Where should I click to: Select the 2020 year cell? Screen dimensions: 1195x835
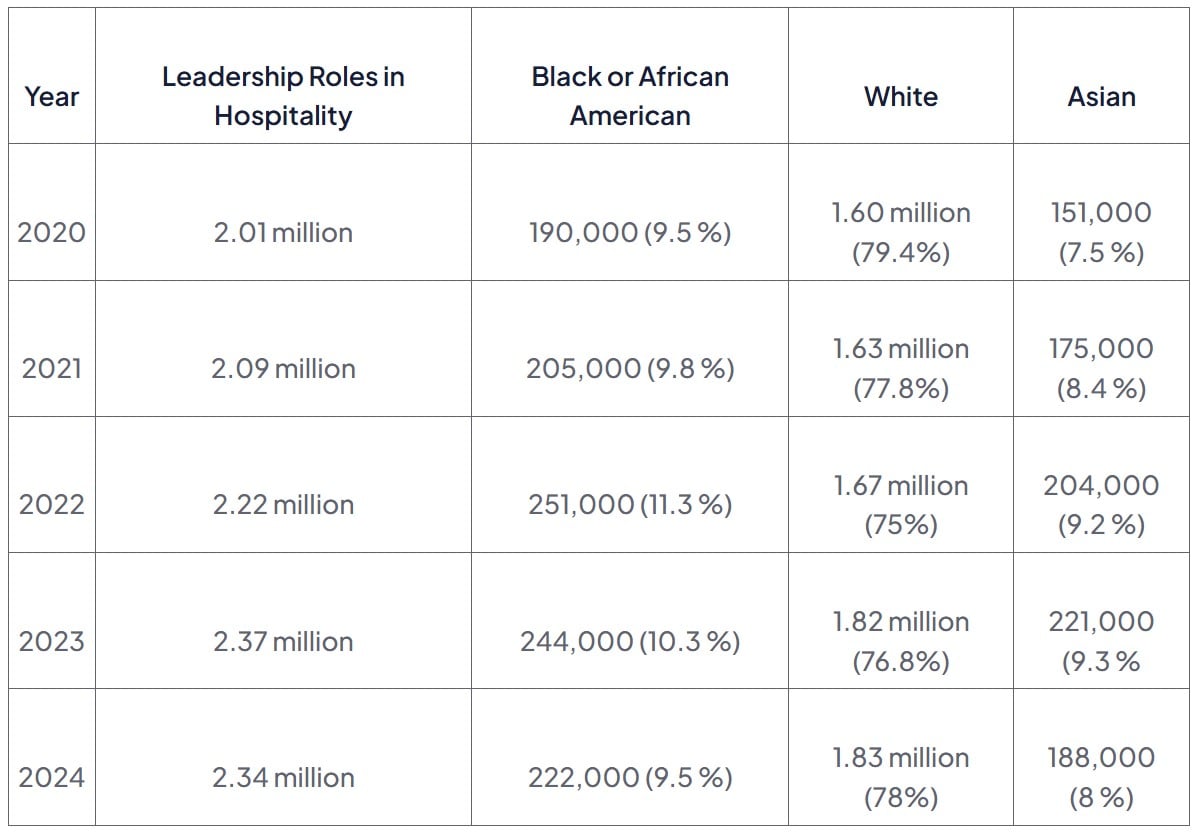(x=52, y=232)
